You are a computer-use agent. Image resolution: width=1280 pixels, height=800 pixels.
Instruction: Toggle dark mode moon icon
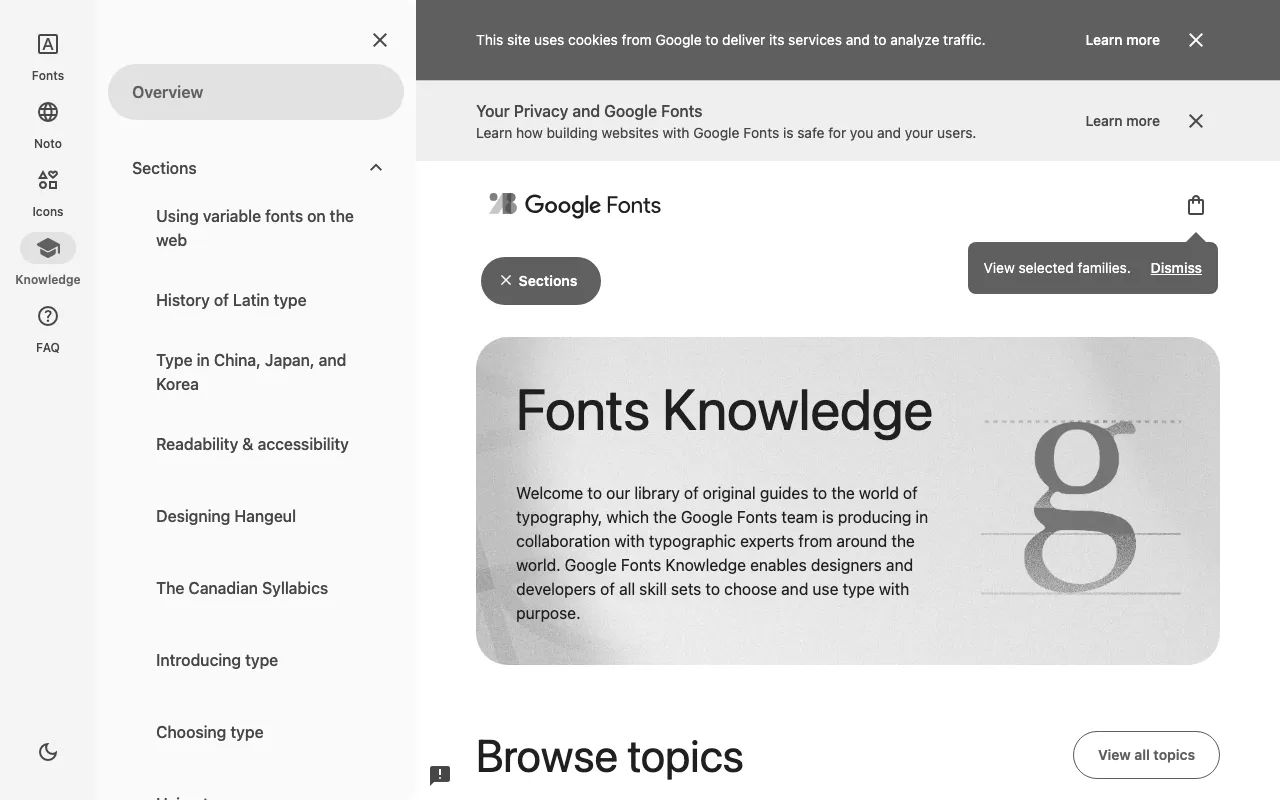[48, 752]
